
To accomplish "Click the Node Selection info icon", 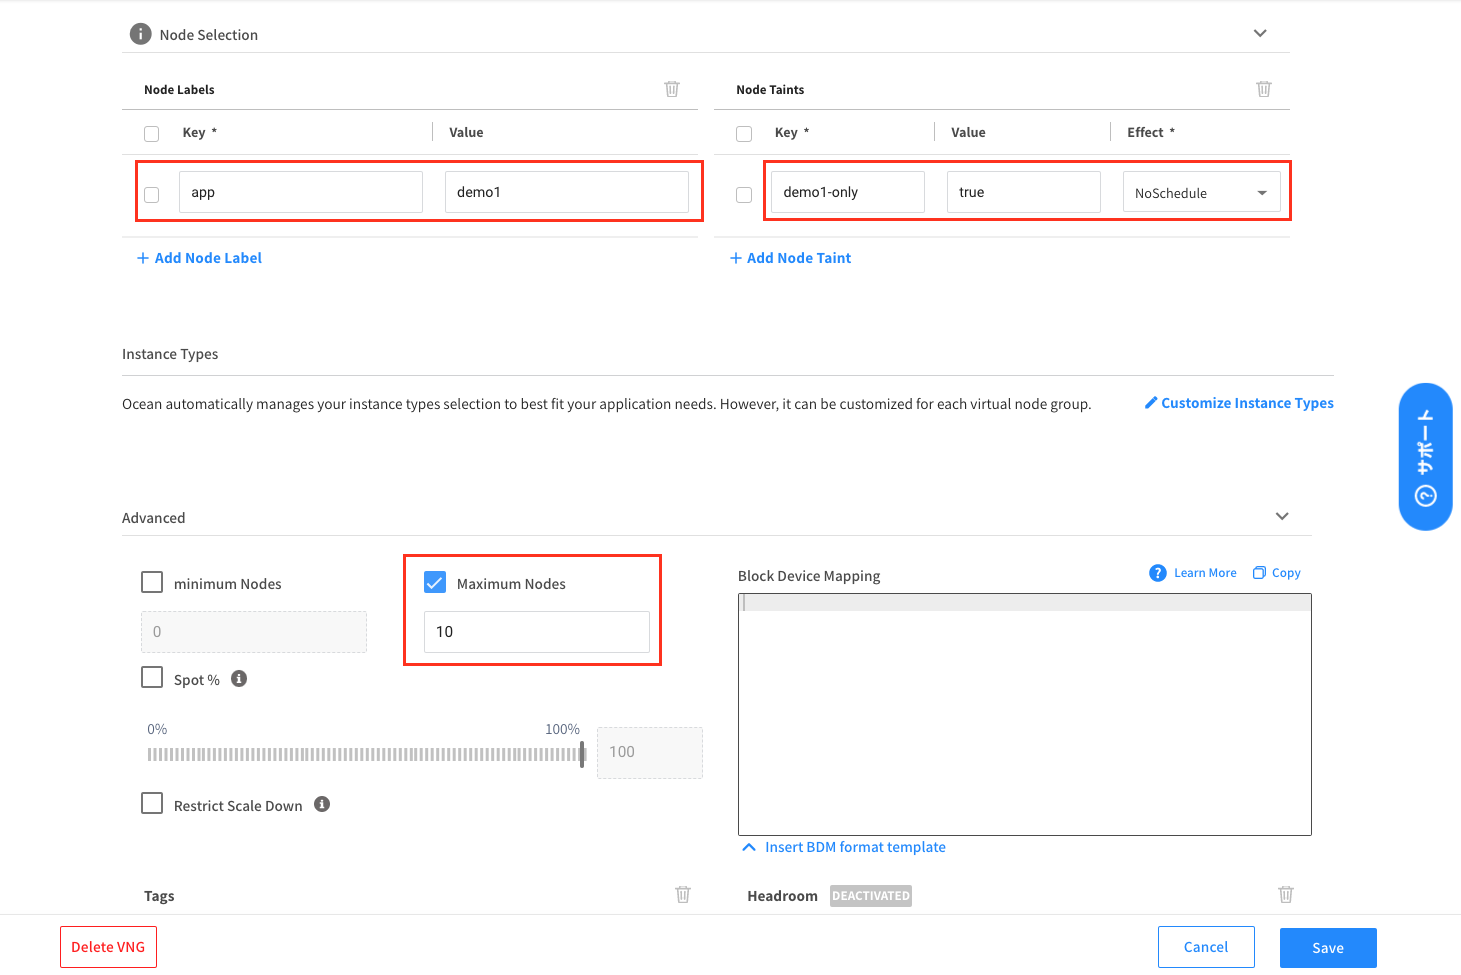I will pos(140,34).
